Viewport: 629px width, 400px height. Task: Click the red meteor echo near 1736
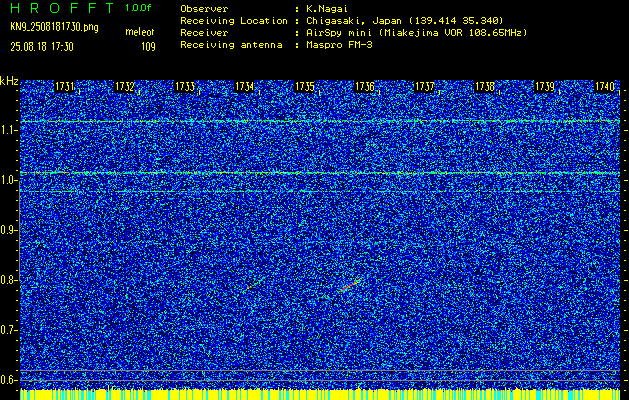click(x=350, y=285)
